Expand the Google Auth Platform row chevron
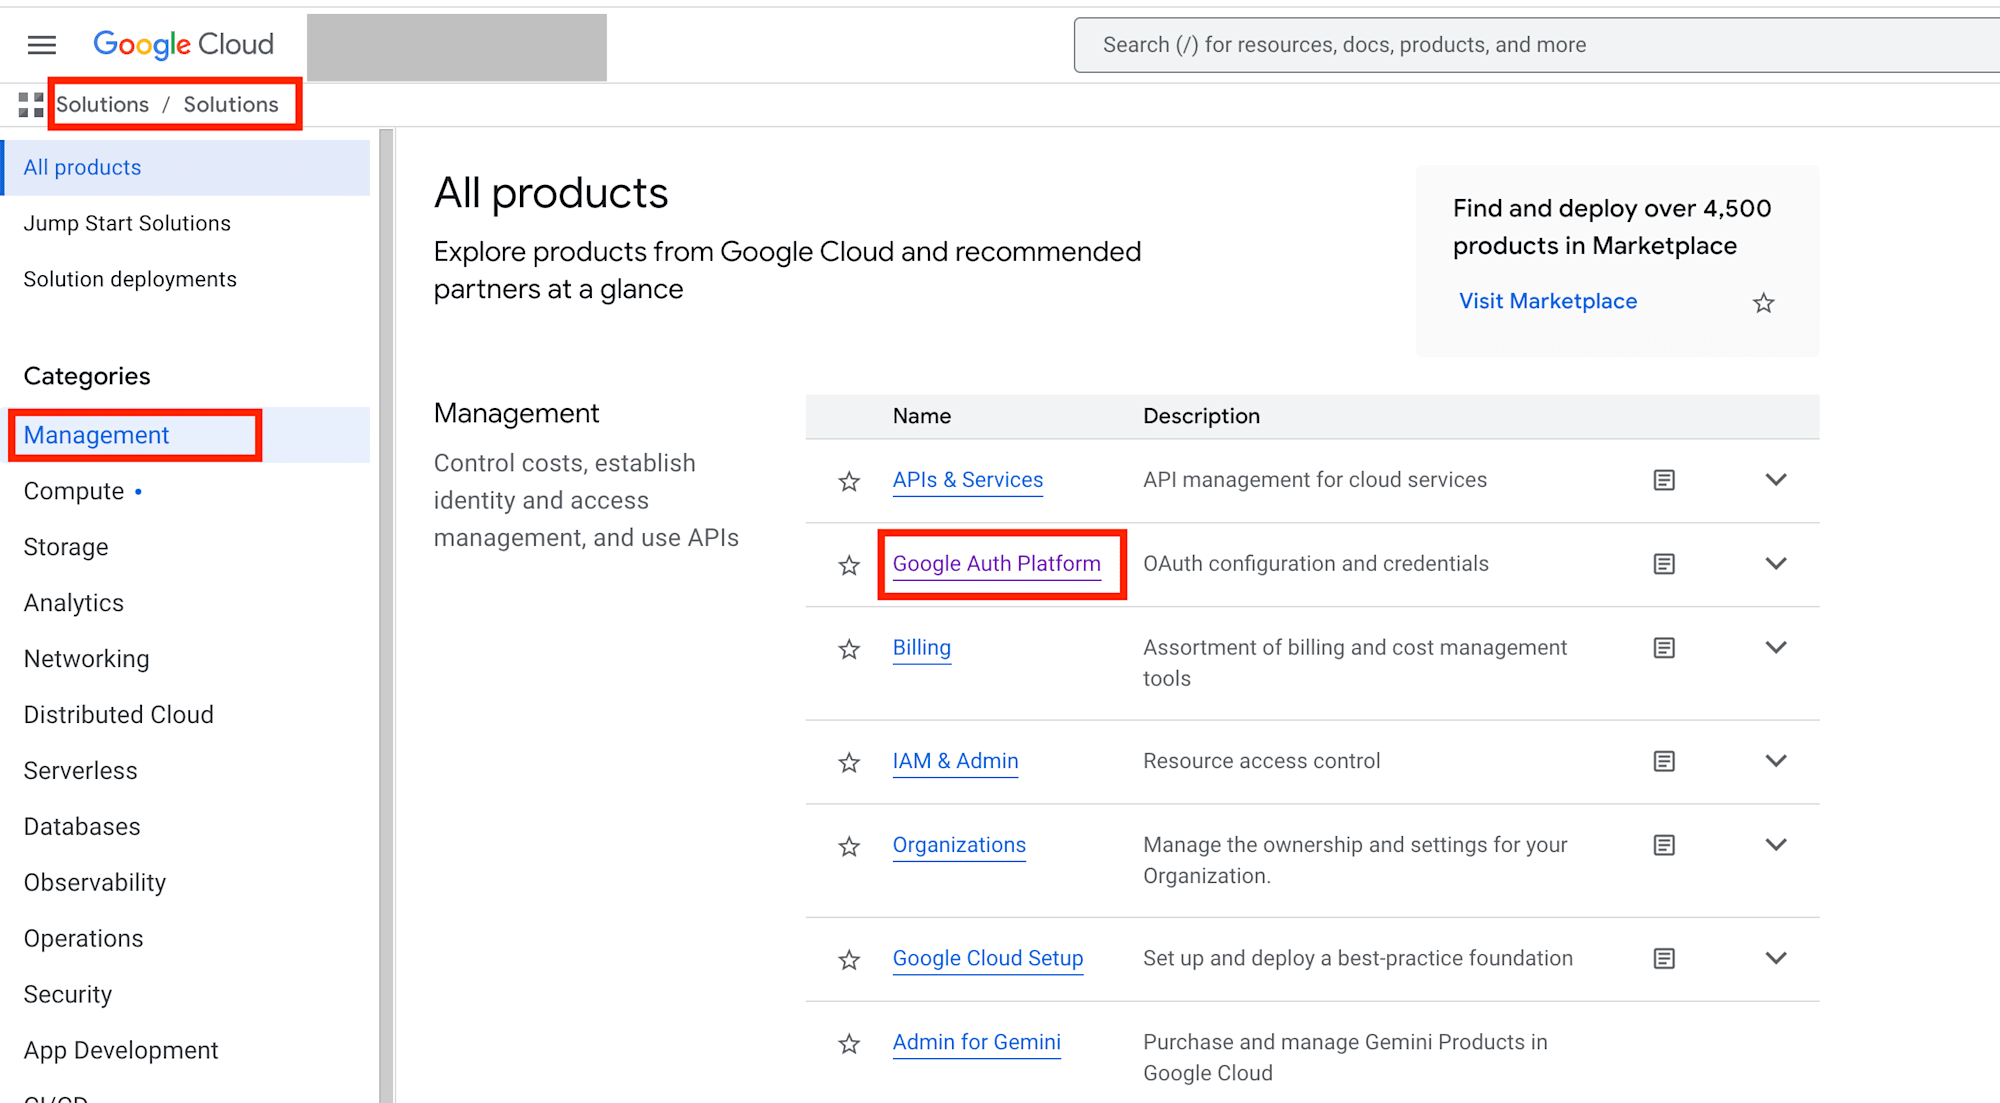This screenshot has width=2000, height=1103. point(1776,564)
